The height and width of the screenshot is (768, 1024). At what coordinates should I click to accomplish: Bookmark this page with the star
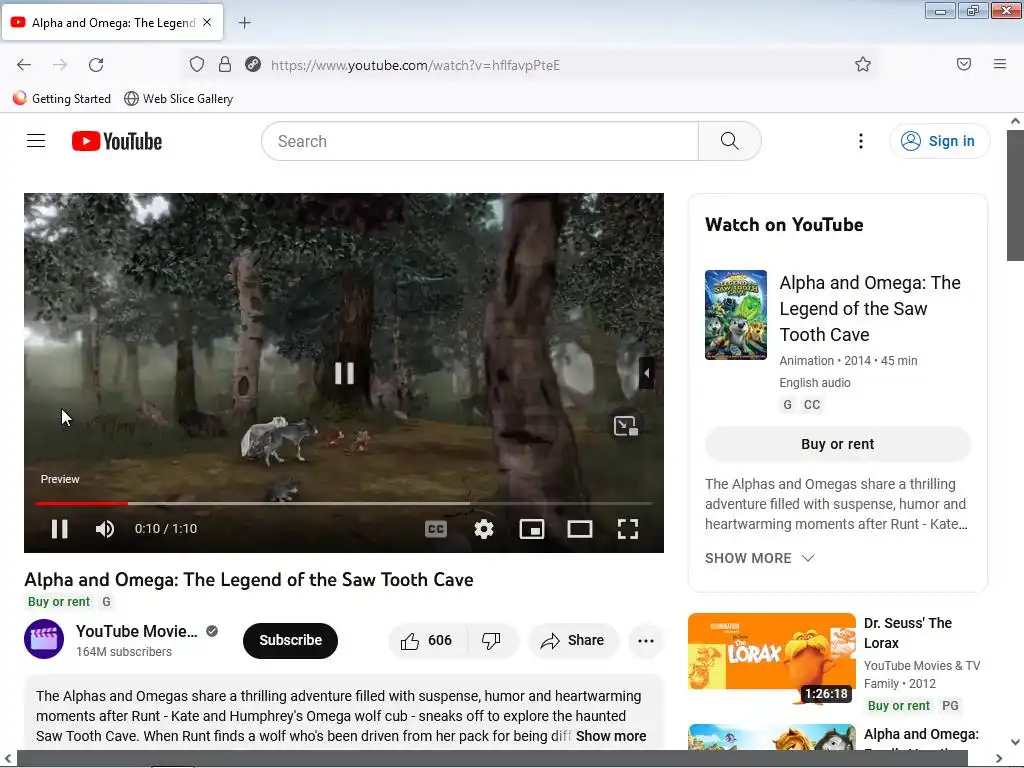(863, 64)
